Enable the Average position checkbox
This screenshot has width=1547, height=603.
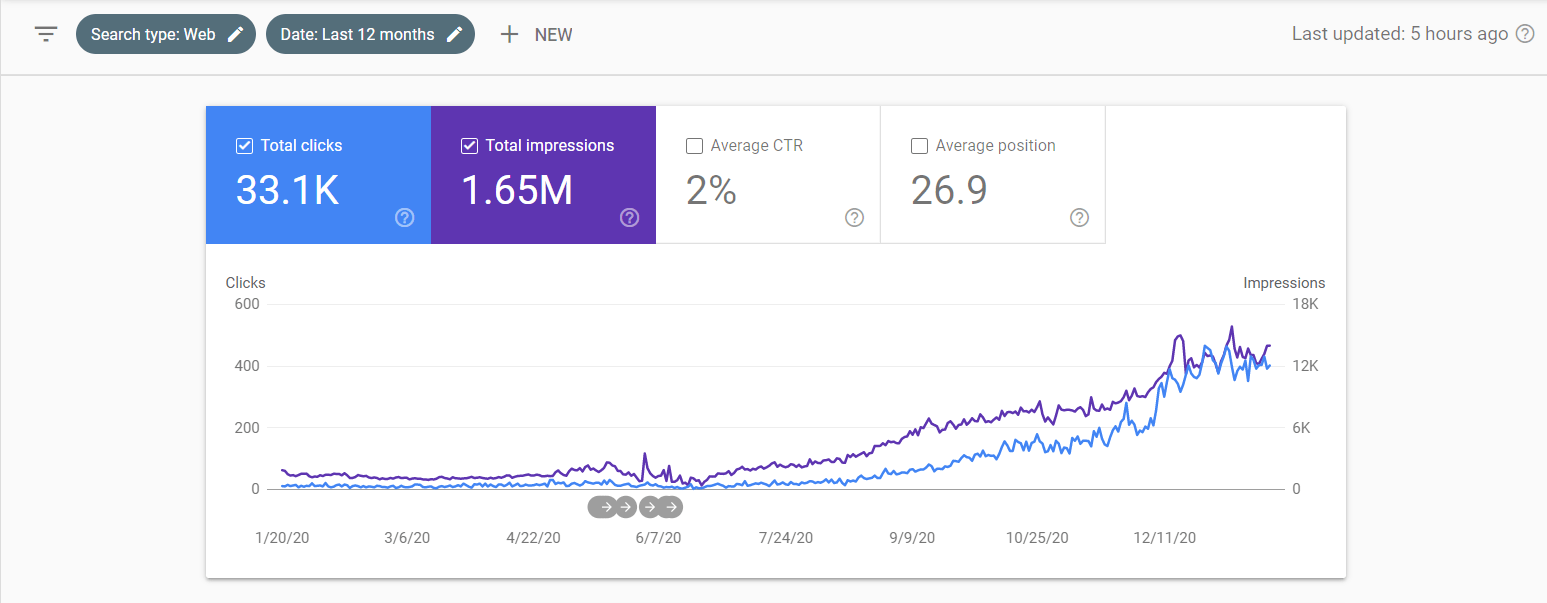coord(919,146)
